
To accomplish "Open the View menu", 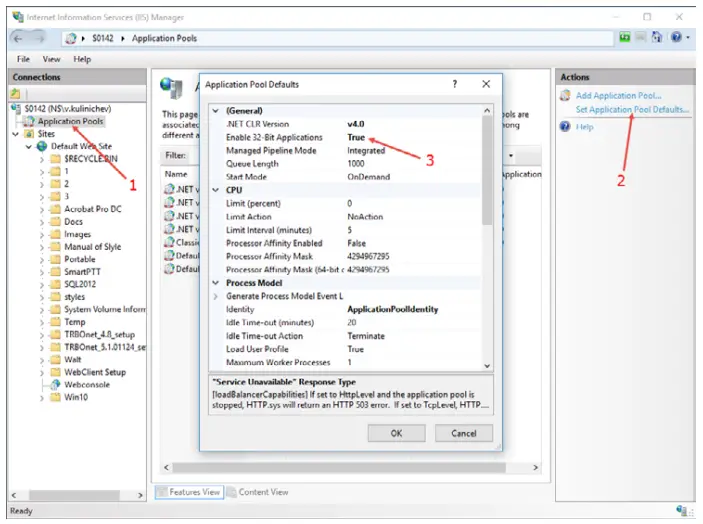I will (x=52, y=59).
